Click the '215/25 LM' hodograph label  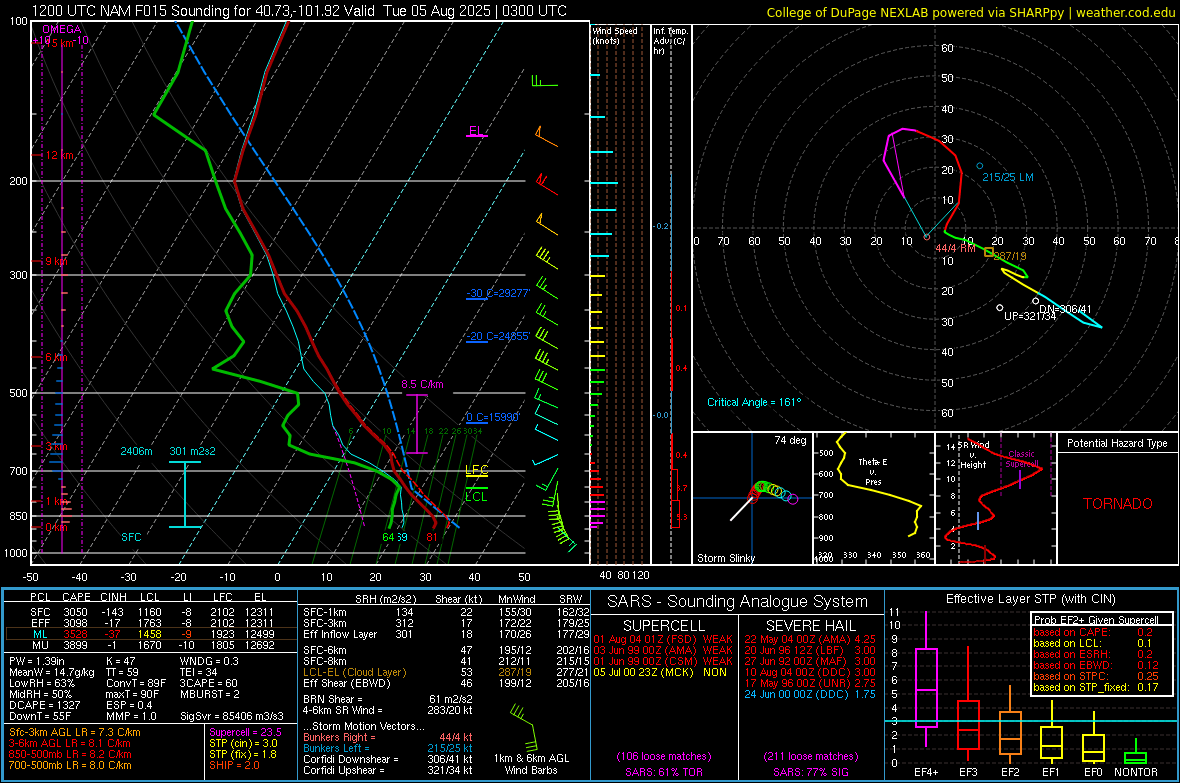[x=1008, y=177]
